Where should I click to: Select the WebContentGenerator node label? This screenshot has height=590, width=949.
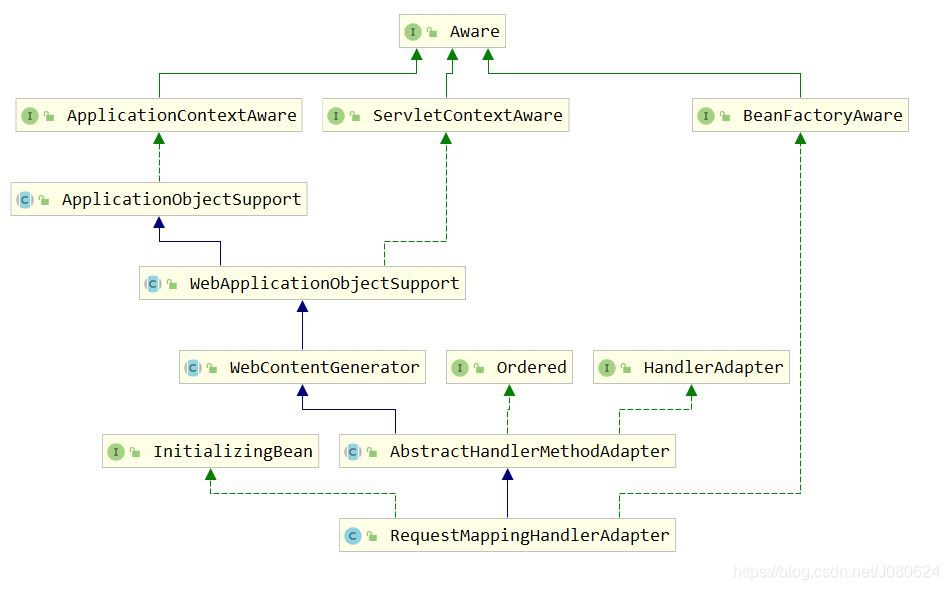point(324,368)
